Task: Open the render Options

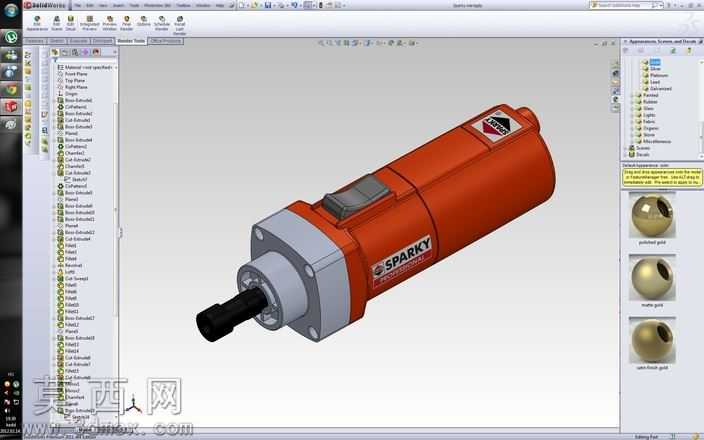Action: point(144,21)
